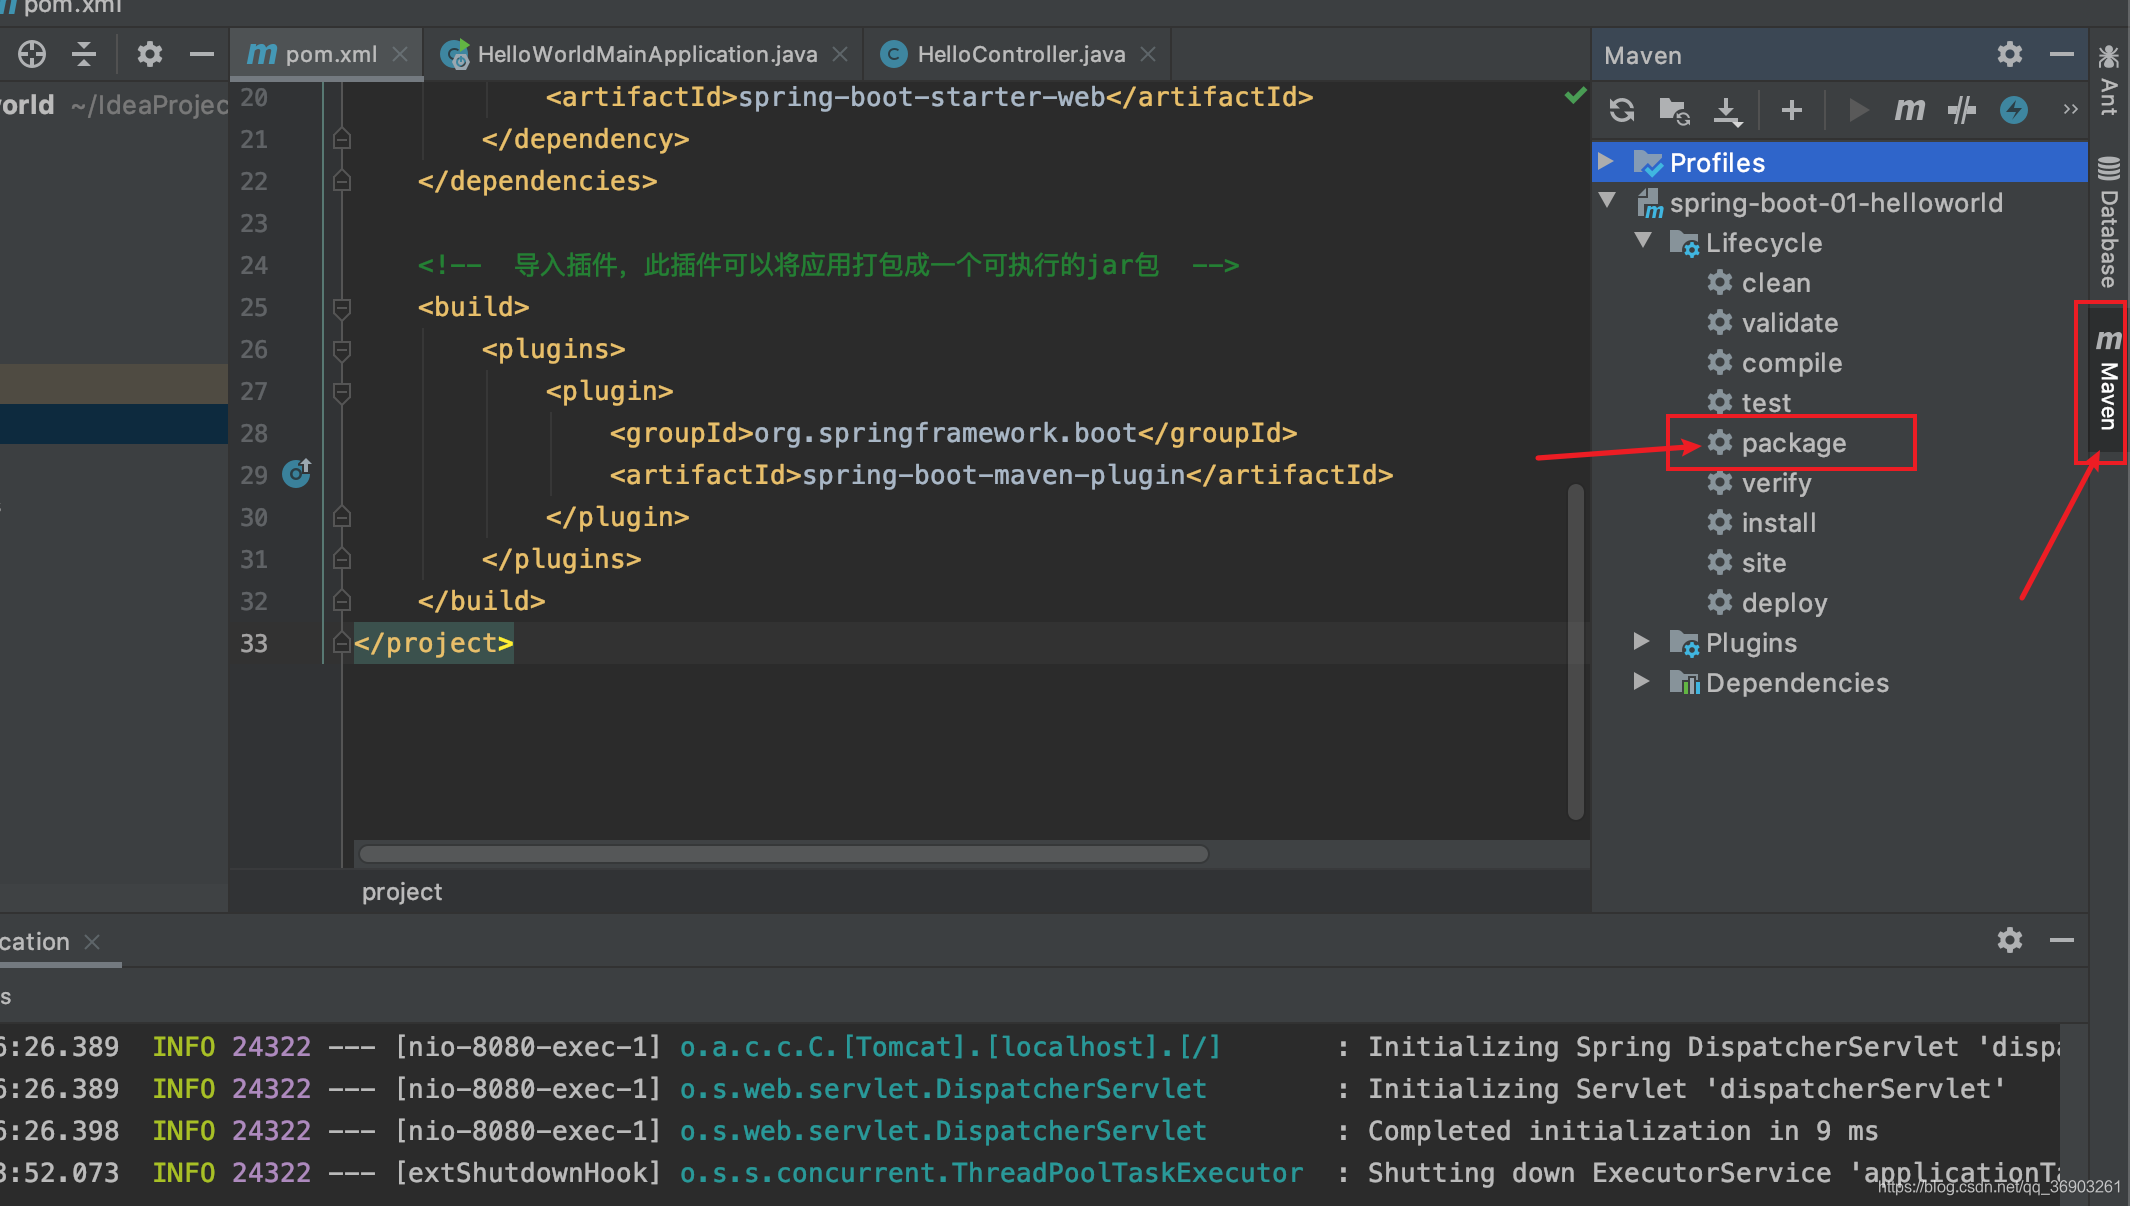Close the HelloController.java tab
This screenshot has width=2130, height=1206.
1148,54
